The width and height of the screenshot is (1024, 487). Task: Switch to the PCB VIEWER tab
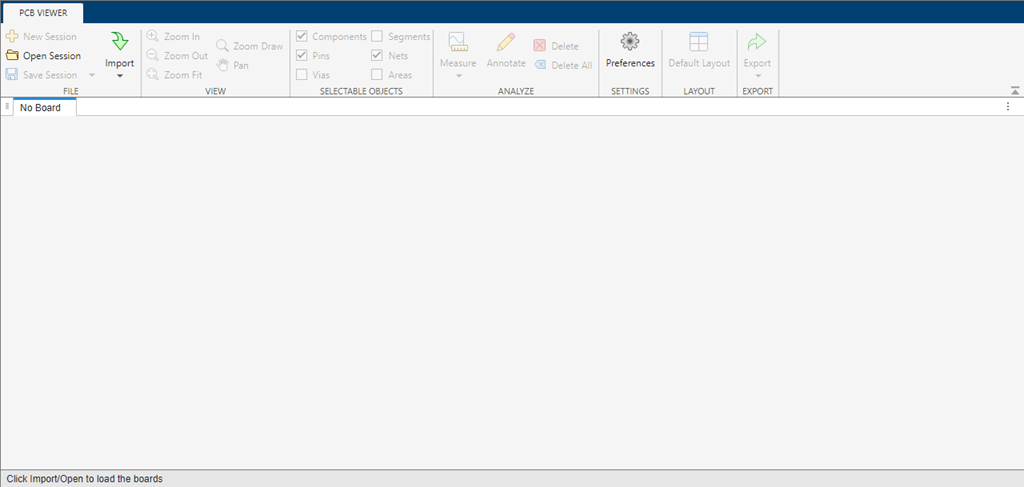[42, 13]
